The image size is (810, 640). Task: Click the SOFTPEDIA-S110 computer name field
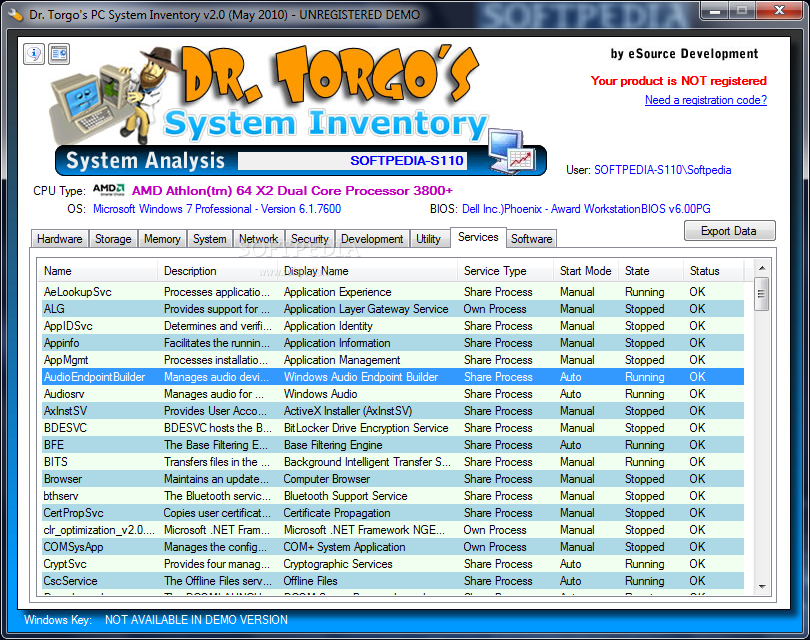pos(352,161)
